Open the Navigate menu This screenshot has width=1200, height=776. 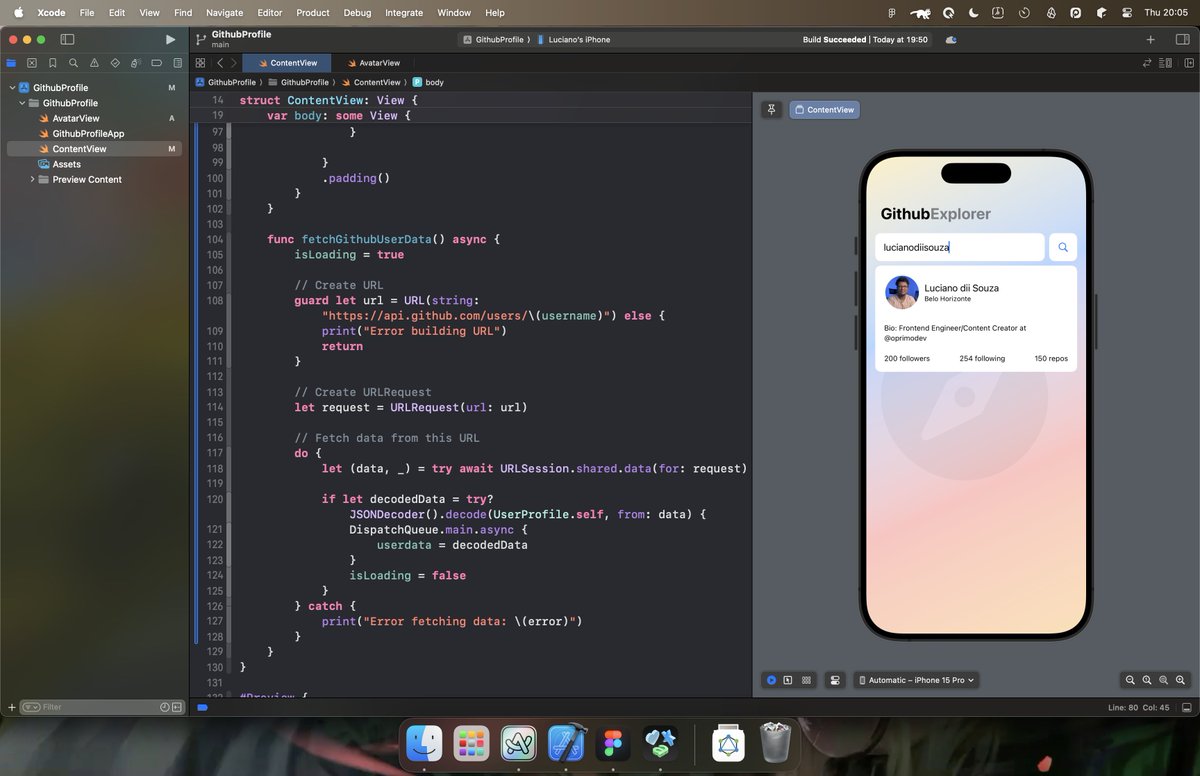224,13
